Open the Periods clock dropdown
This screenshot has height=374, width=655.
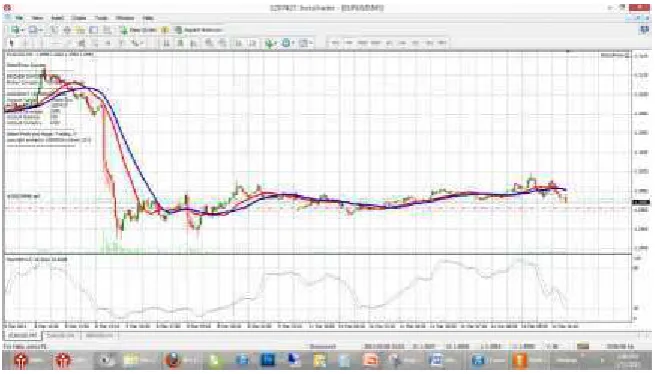tap(288, 43)
